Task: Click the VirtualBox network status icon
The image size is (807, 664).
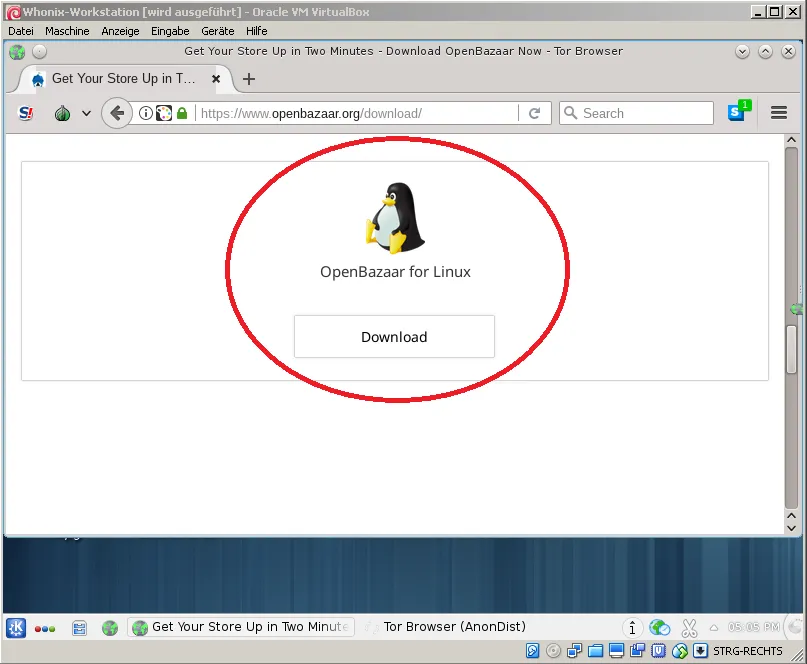Action: click(574, 651)
